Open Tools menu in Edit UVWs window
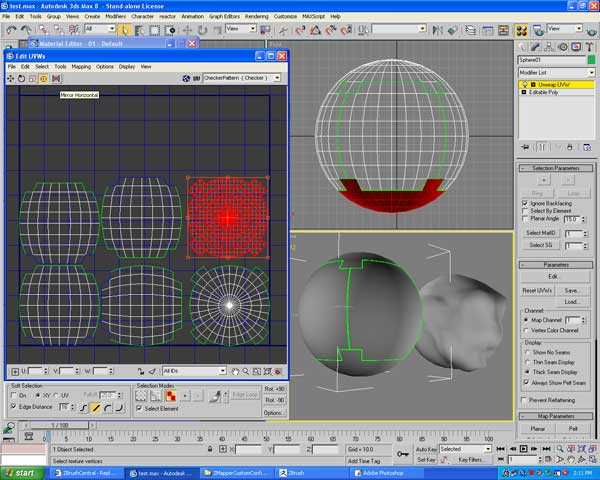This screenshot has height=480, width=600. [60, 67]
